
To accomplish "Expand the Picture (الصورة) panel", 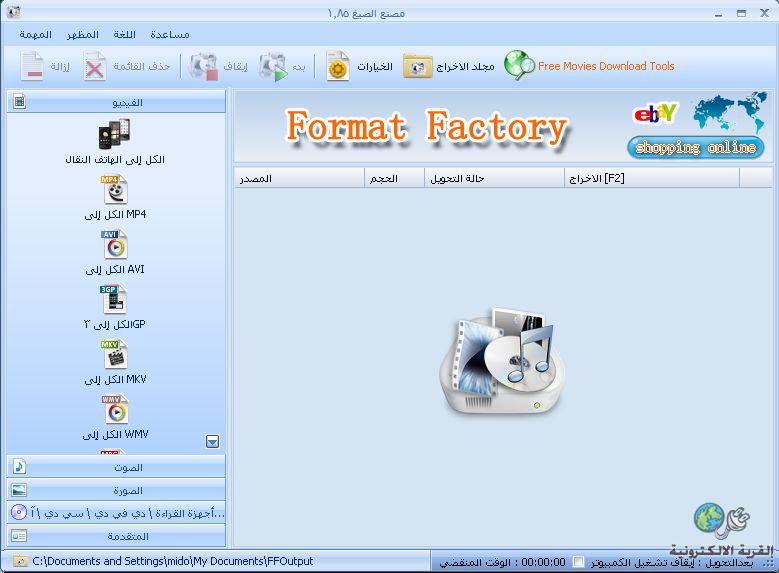I will [x=116, y=490].
